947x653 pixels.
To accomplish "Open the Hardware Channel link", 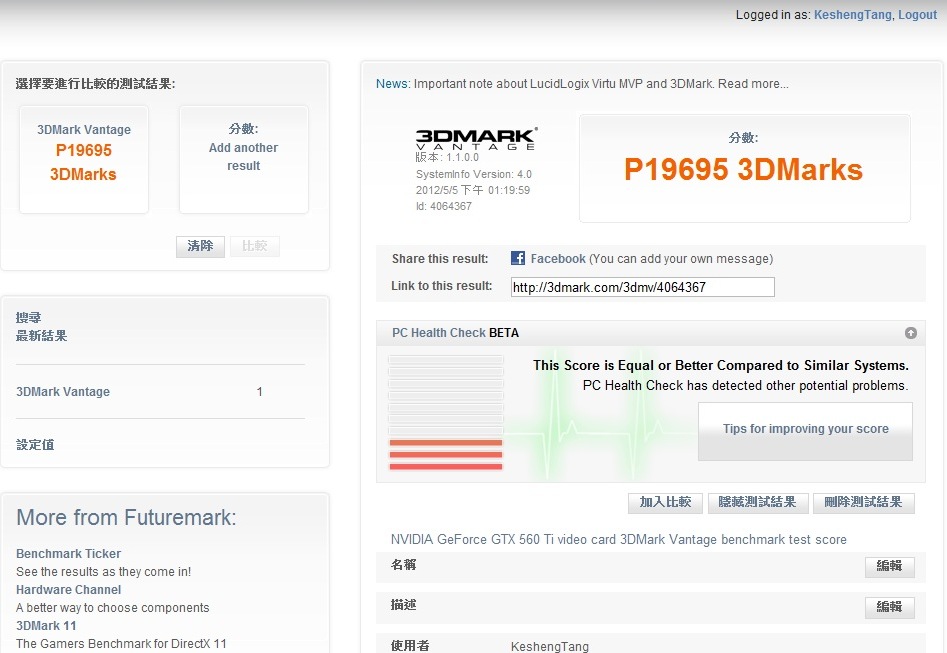I will coord(68,590).
